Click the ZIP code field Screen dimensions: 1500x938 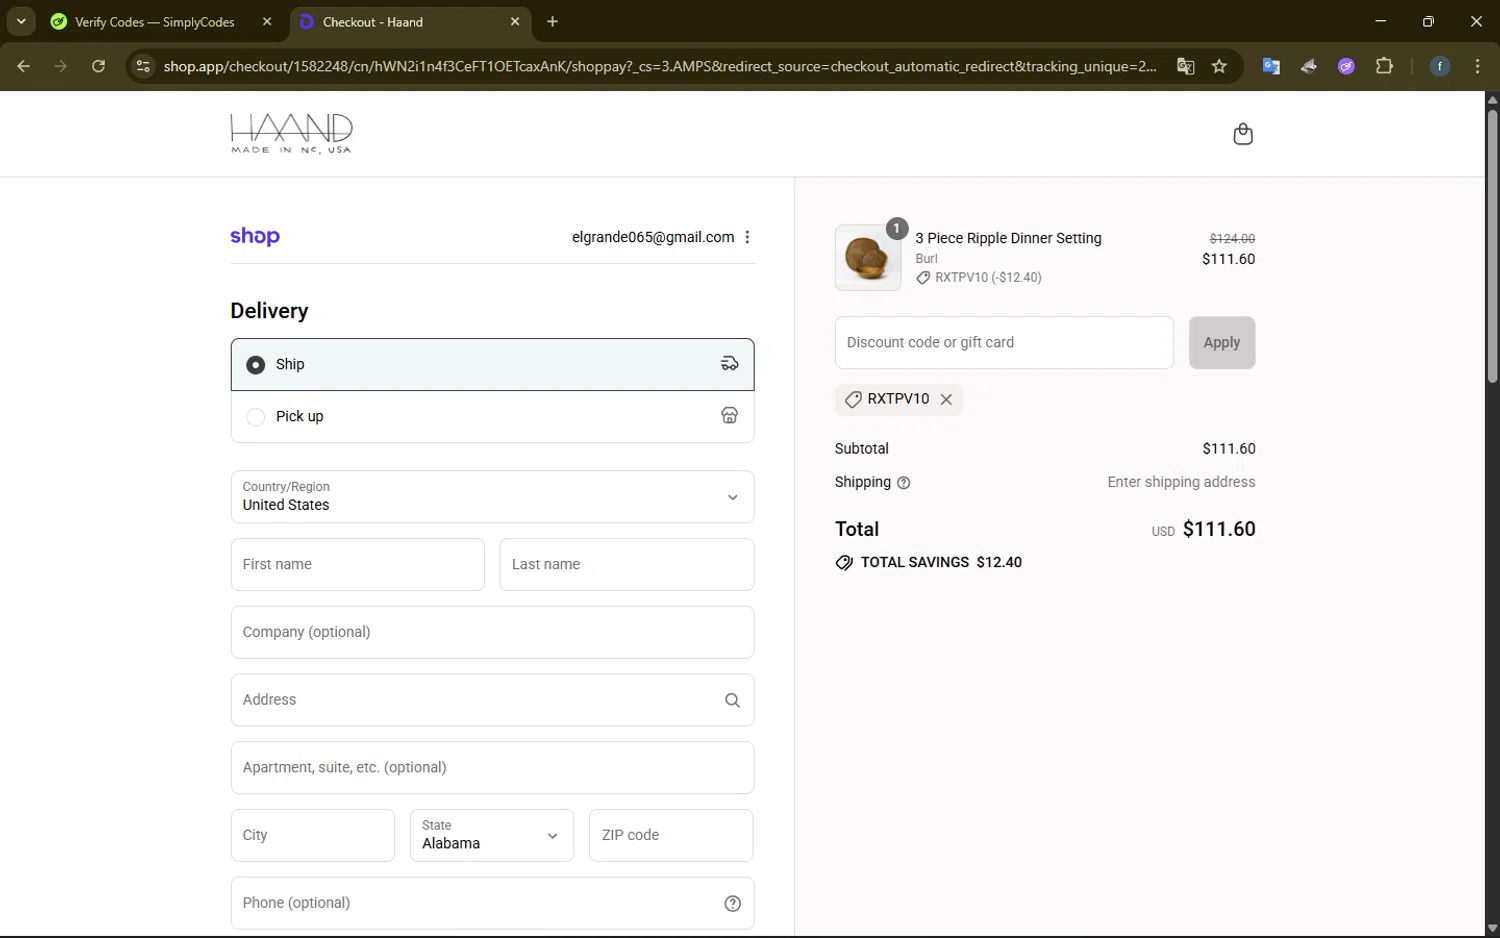tap(671, 835)
